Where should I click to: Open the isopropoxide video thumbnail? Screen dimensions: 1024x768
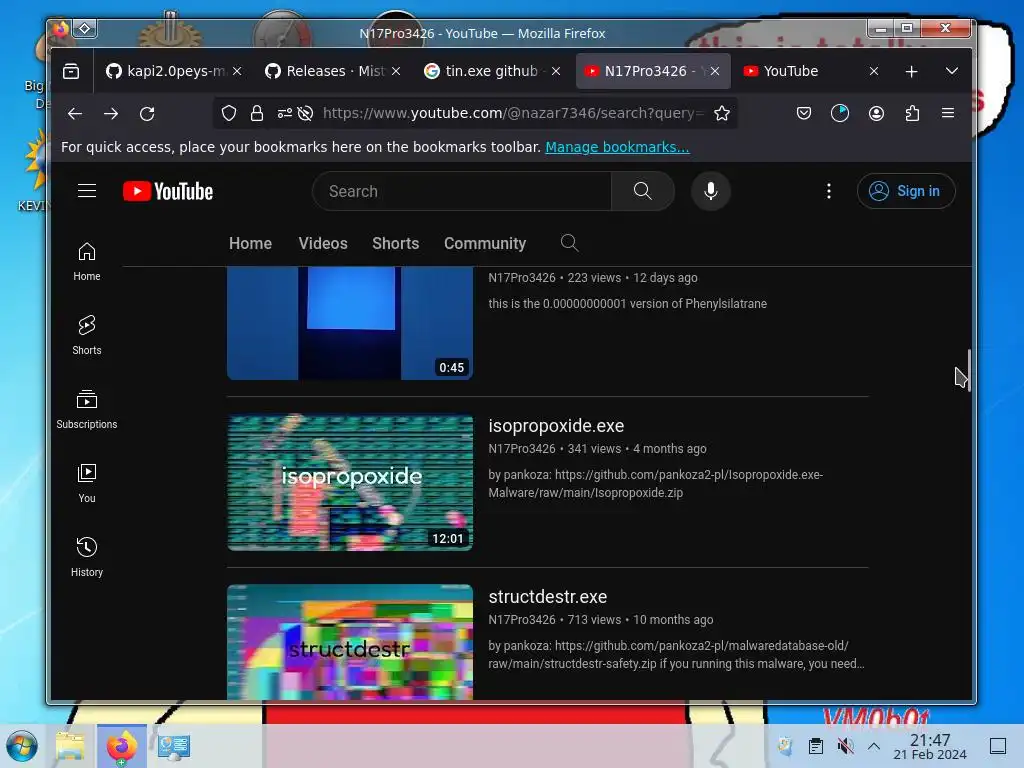(350, 482)
